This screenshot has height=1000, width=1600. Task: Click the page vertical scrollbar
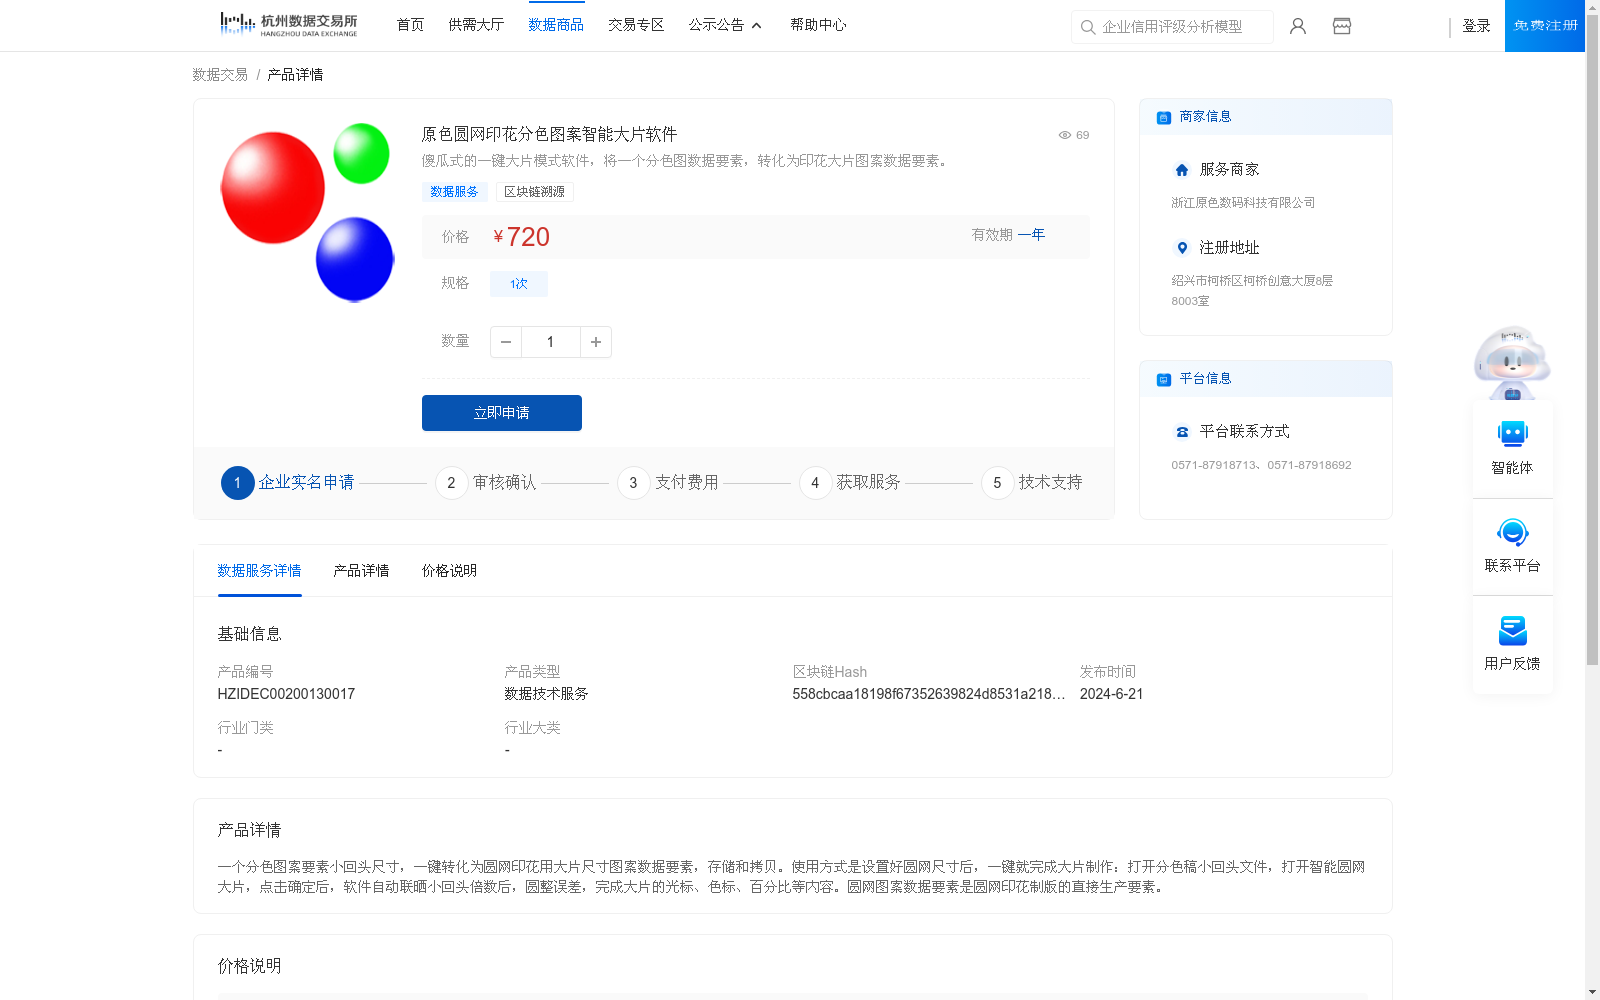[x=1593, y=340]
